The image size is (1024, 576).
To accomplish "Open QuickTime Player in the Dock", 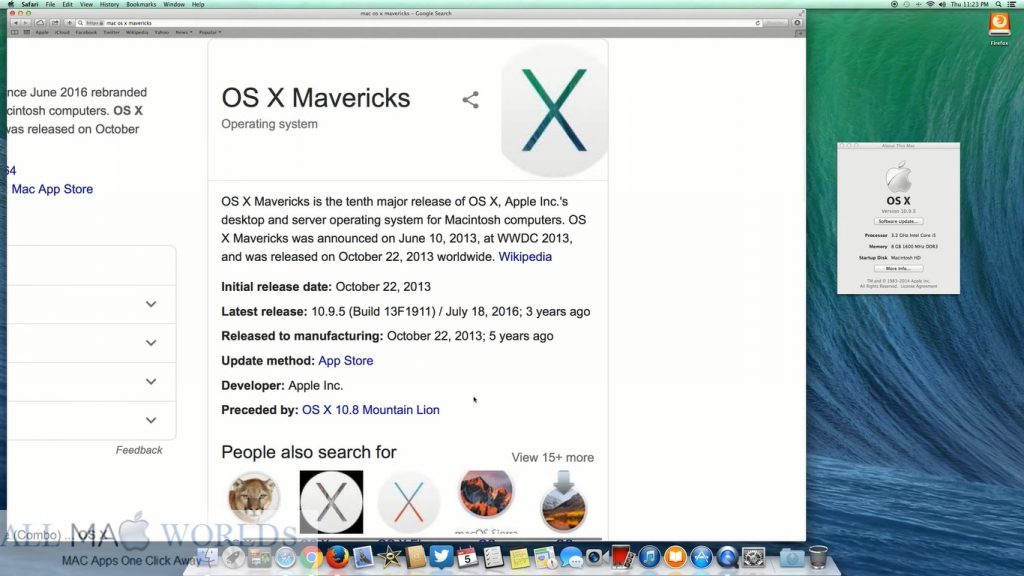I will 727,557.
